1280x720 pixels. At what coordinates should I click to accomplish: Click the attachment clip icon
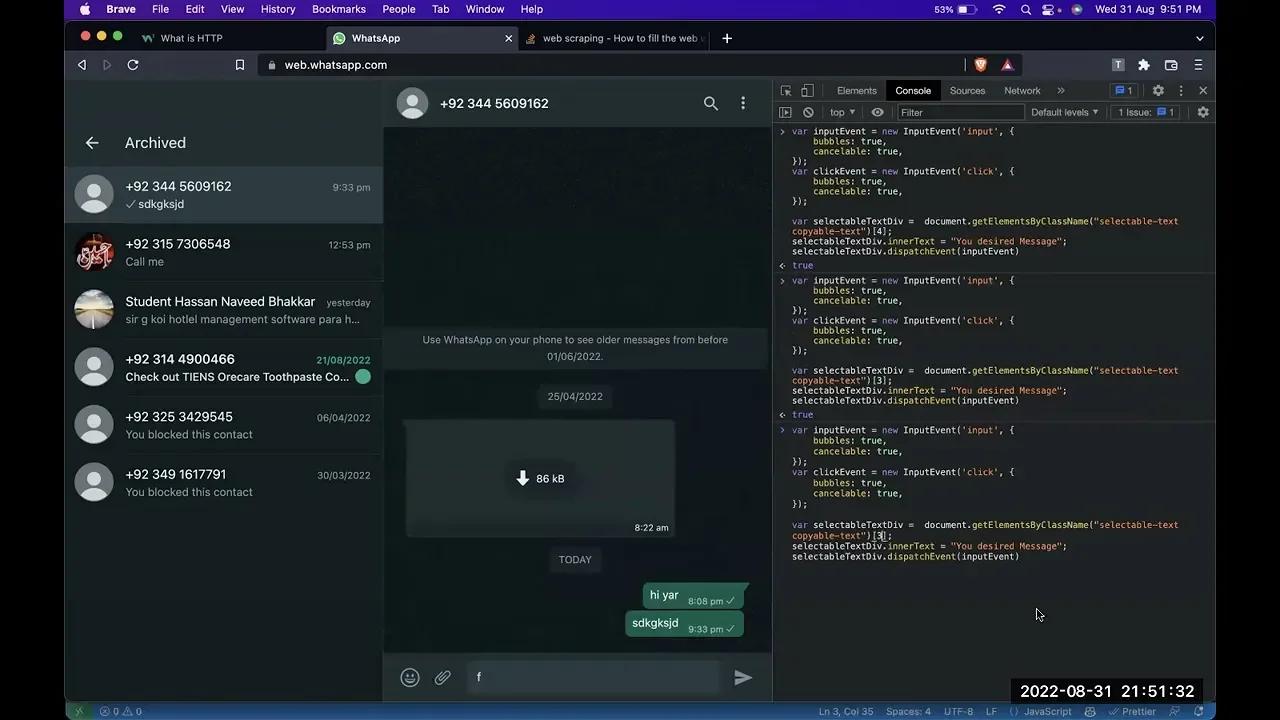pyautogui.click(x=442, y=677)
